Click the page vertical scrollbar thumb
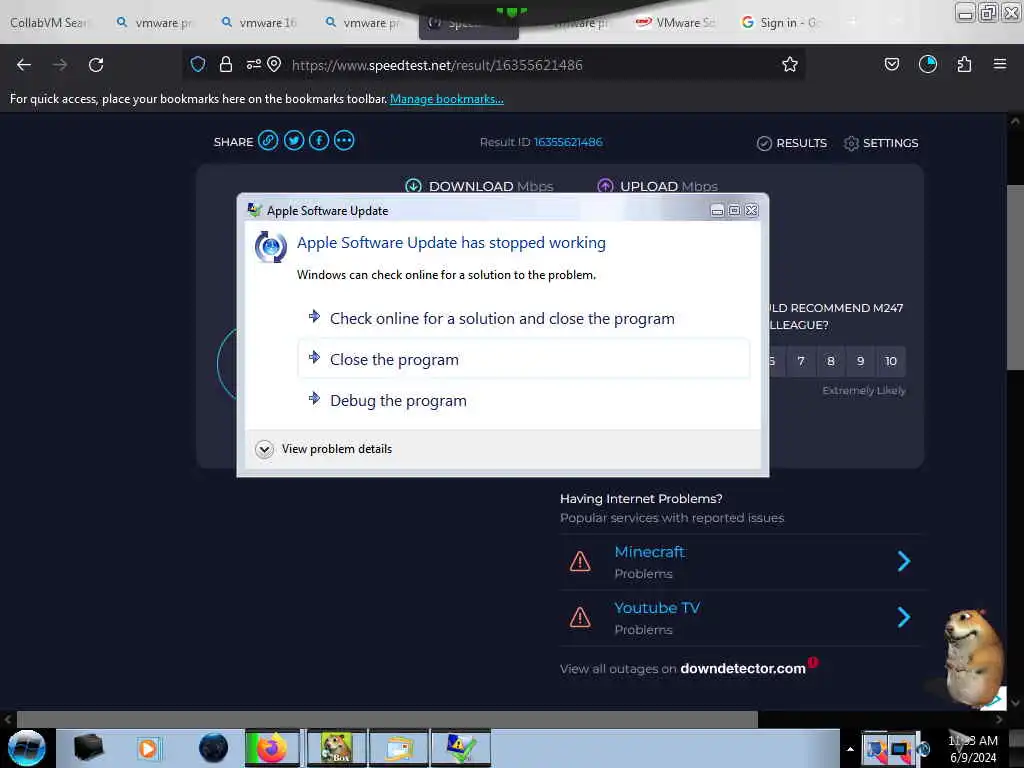The width and height of the screenshot is (1024, 768). (1015, 277)
